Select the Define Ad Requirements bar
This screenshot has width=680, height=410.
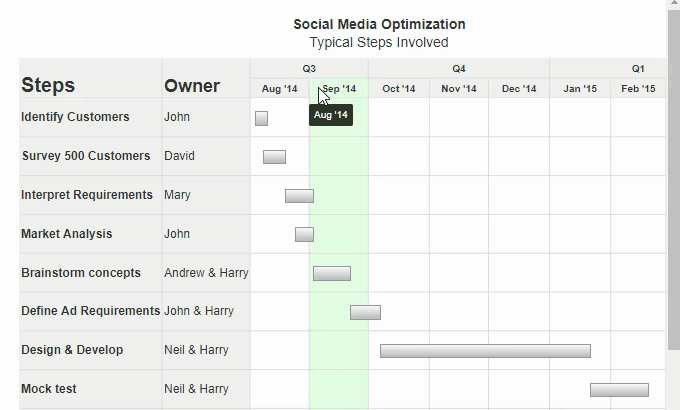tap(365, 313)
